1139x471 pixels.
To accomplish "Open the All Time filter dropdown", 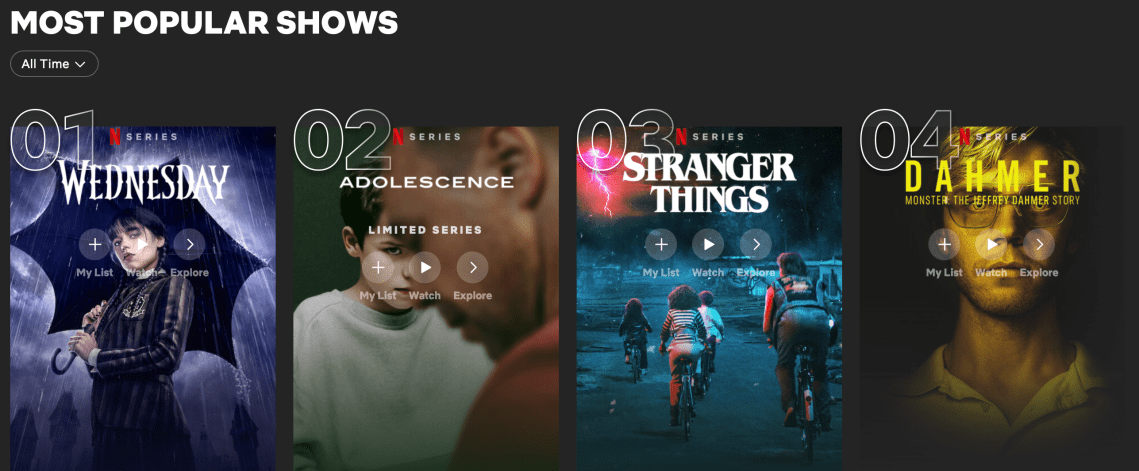I will pyautogui.click(x=54, y=64).
